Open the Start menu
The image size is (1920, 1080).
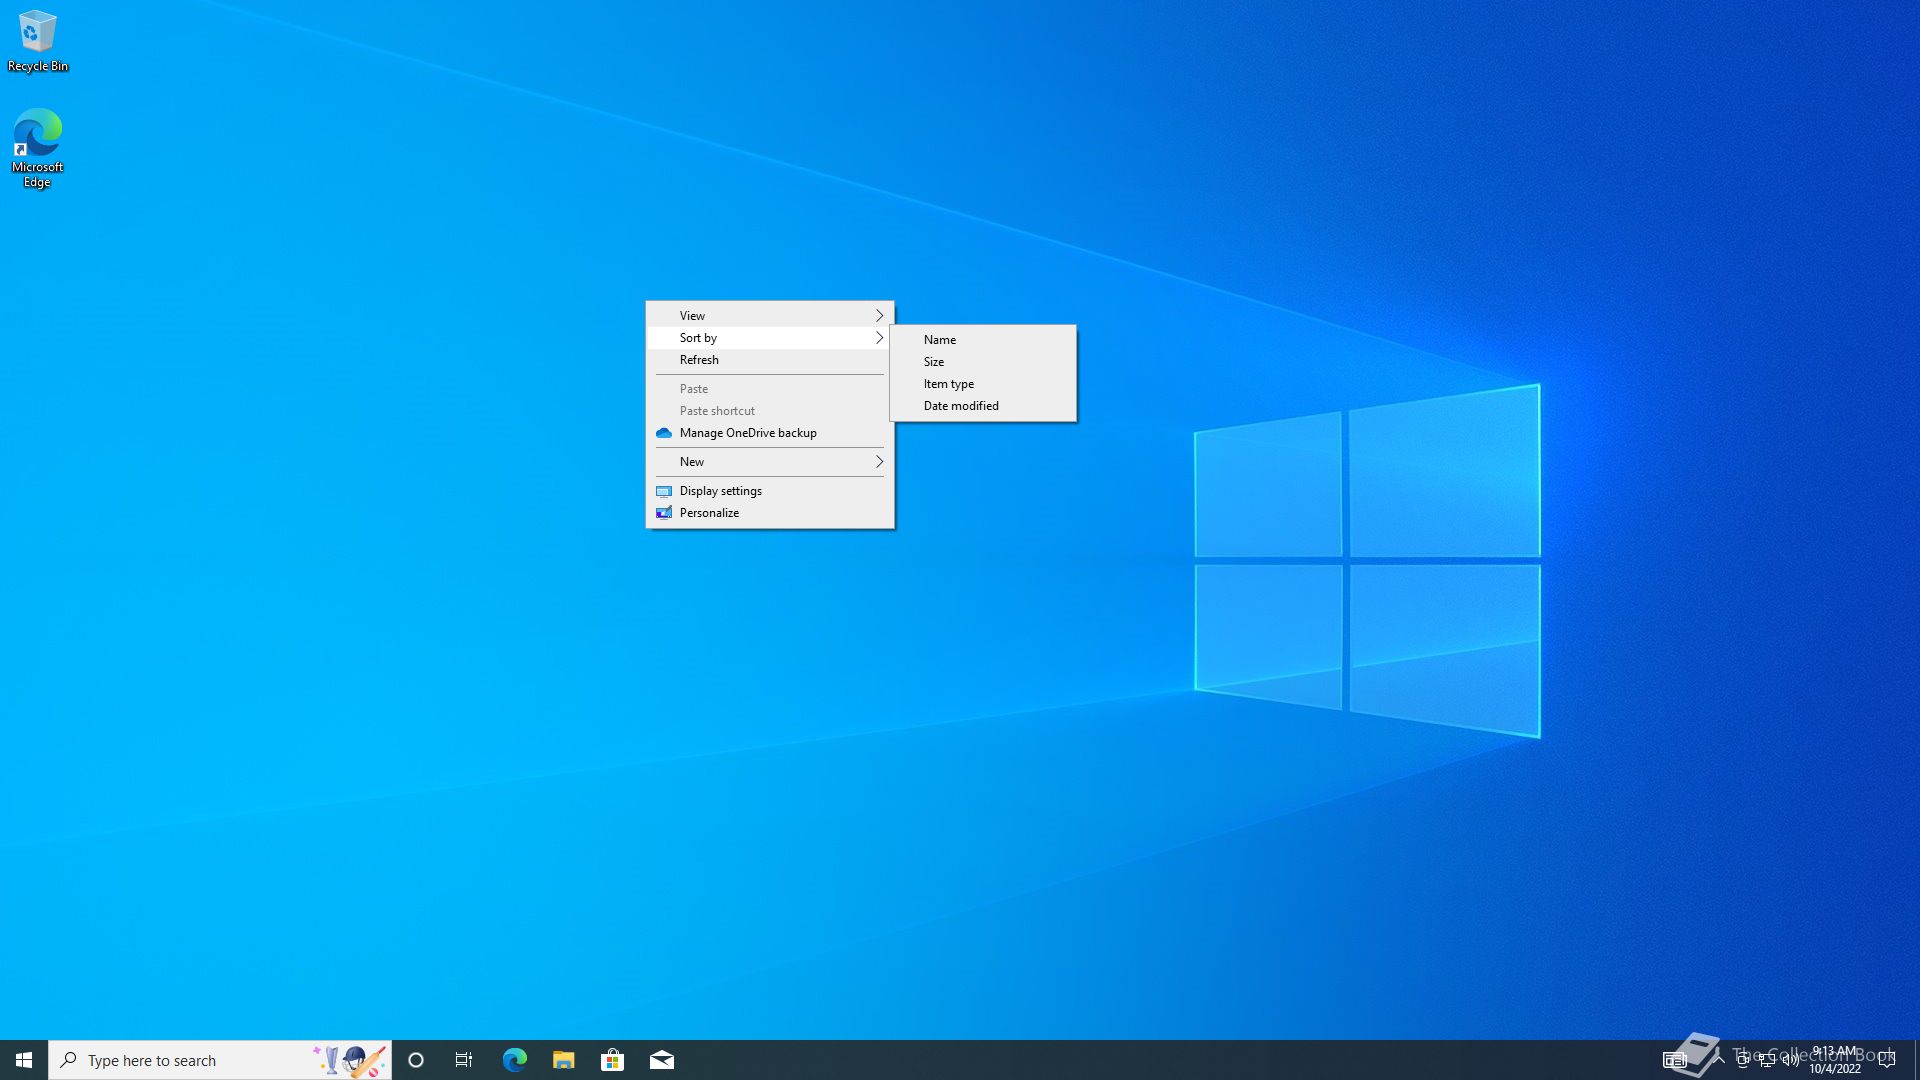(x=24, y=1060)
